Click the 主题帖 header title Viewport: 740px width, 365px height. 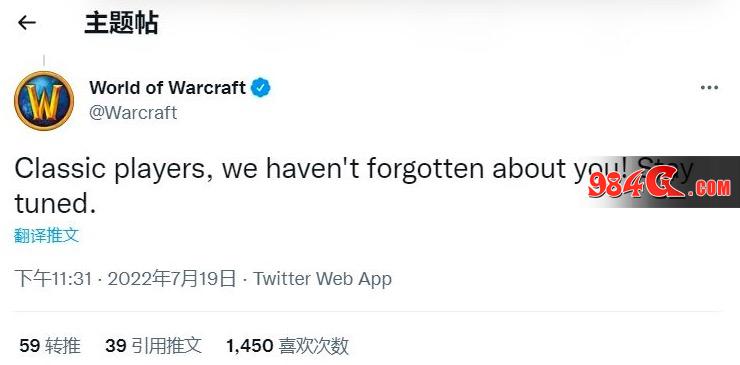pyautogui.click(x=121, y=23)
